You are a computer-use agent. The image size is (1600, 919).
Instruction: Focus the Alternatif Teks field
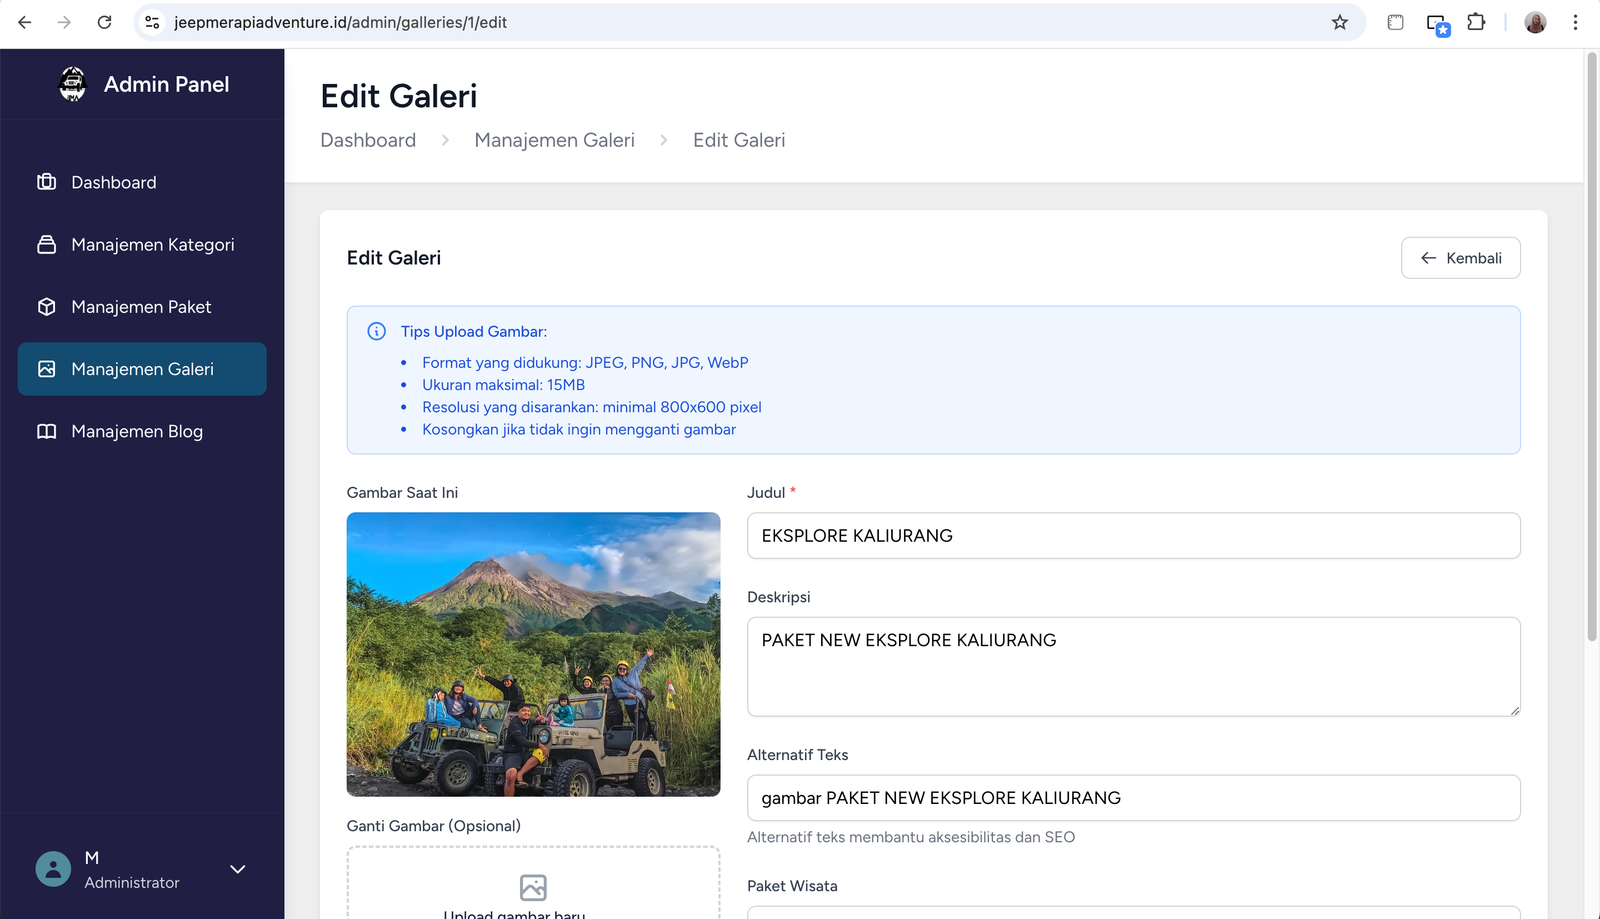click(x=1133, y=798)
